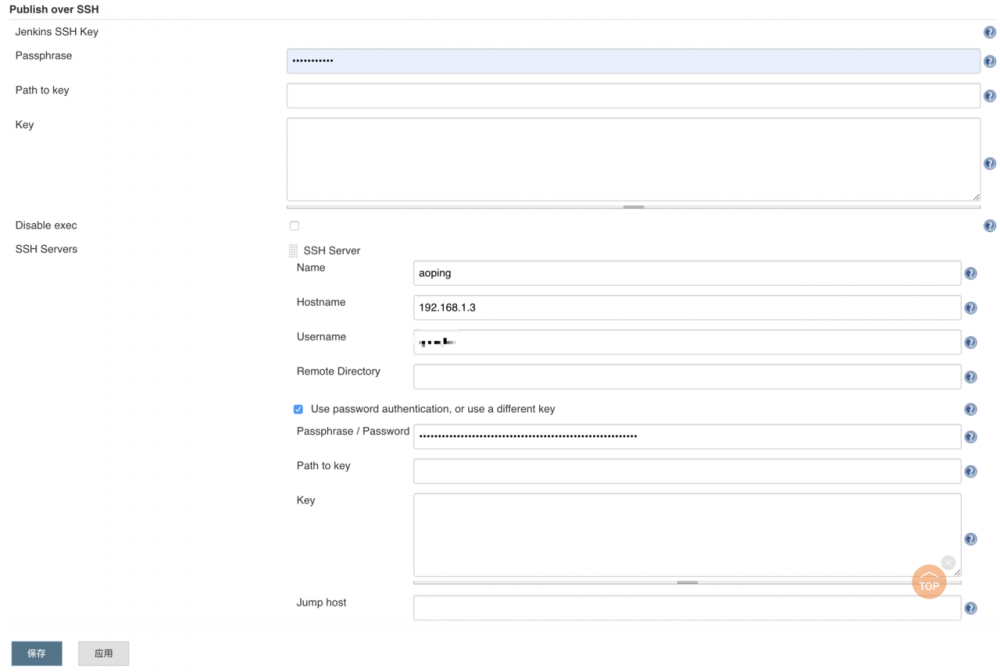1000x672 pixels.
Task: Open help icon for server Path to key
Action: (971, 471)
